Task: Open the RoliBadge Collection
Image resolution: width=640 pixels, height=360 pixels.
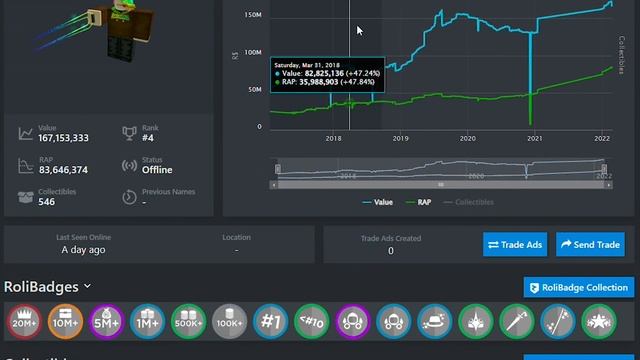Action: pos(579,287)
